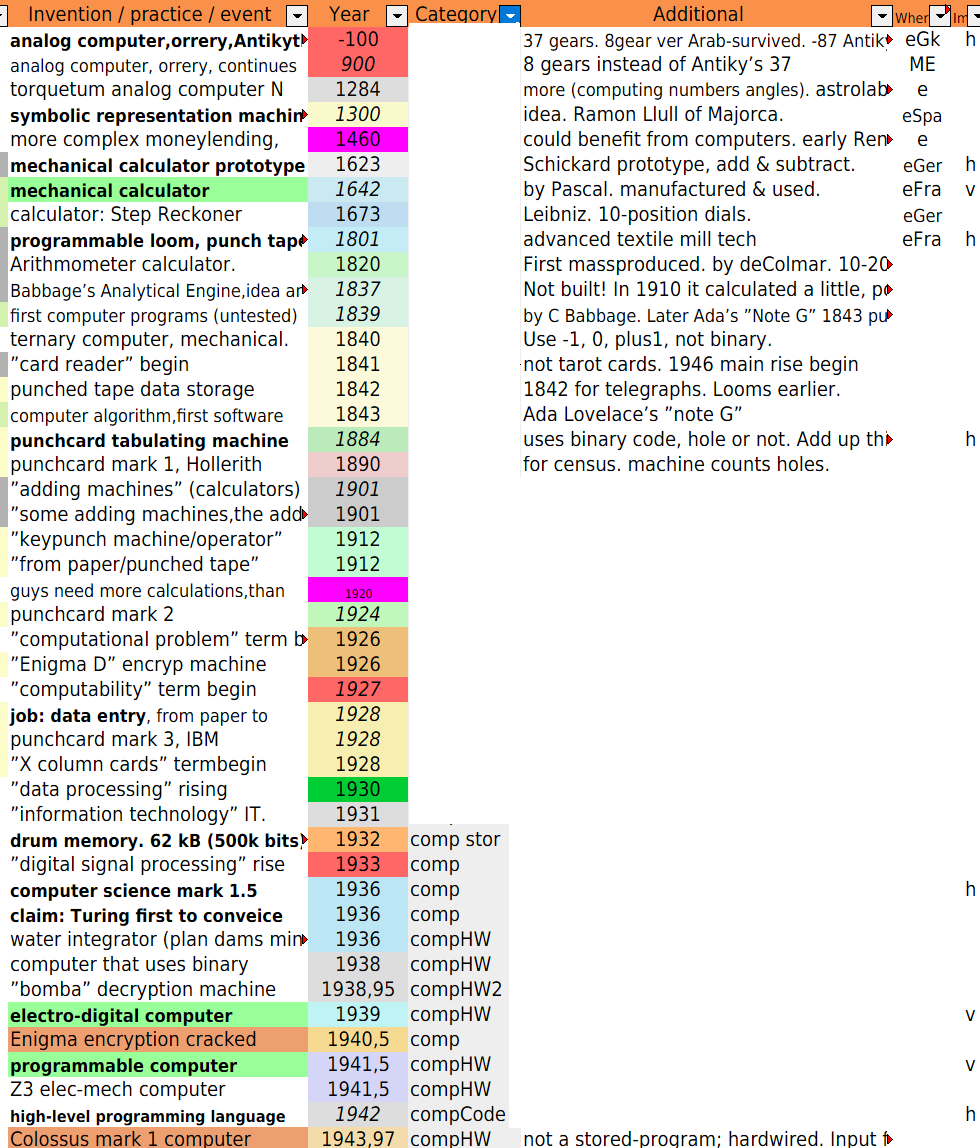Click 'punchcard tabulating machine' cell

coord(157,440)
